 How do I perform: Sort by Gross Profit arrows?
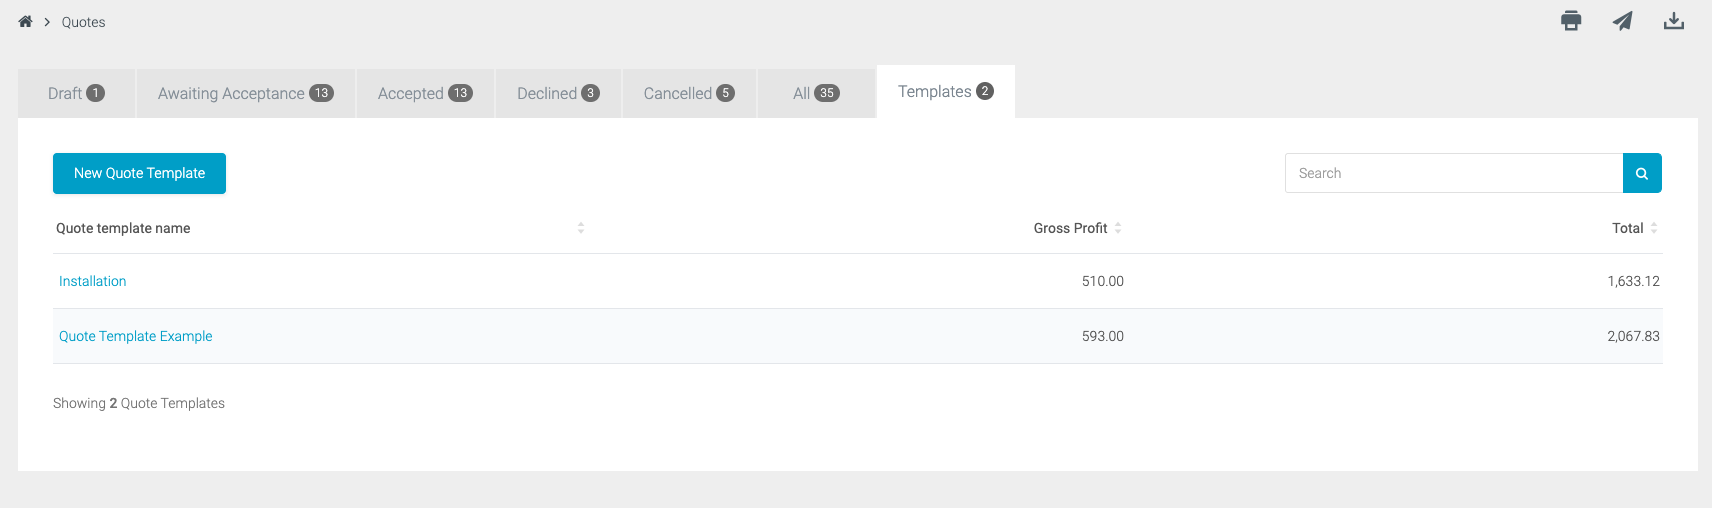pos(1118,228)
